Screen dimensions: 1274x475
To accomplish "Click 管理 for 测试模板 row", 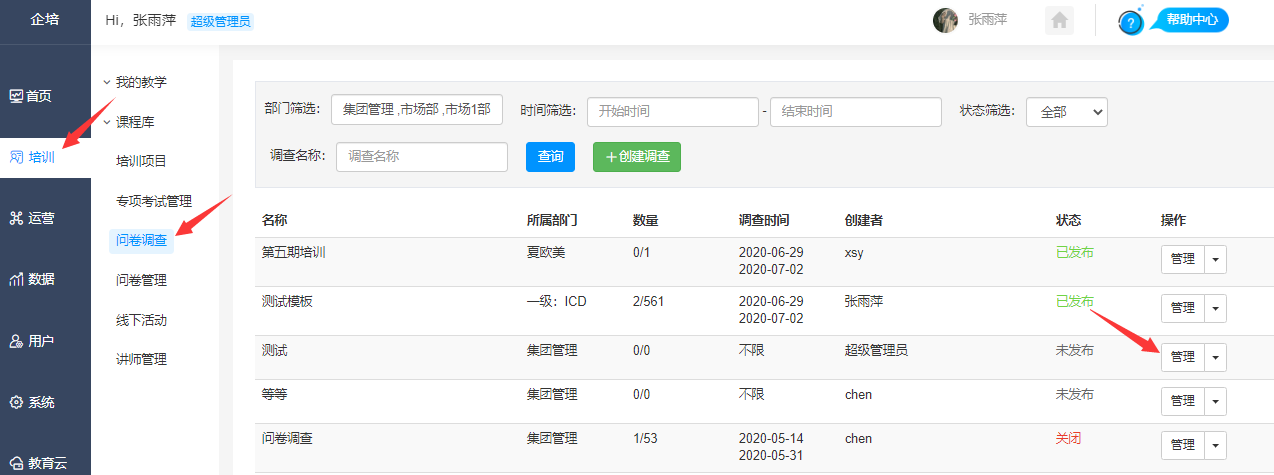I will (x=1182, y=308).
